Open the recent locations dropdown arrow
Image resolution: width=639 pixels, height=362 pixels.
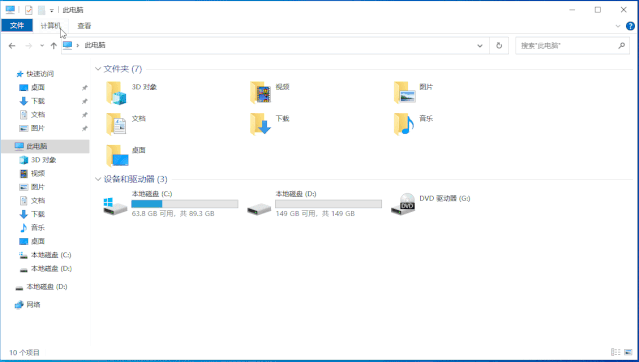[42, 46]
